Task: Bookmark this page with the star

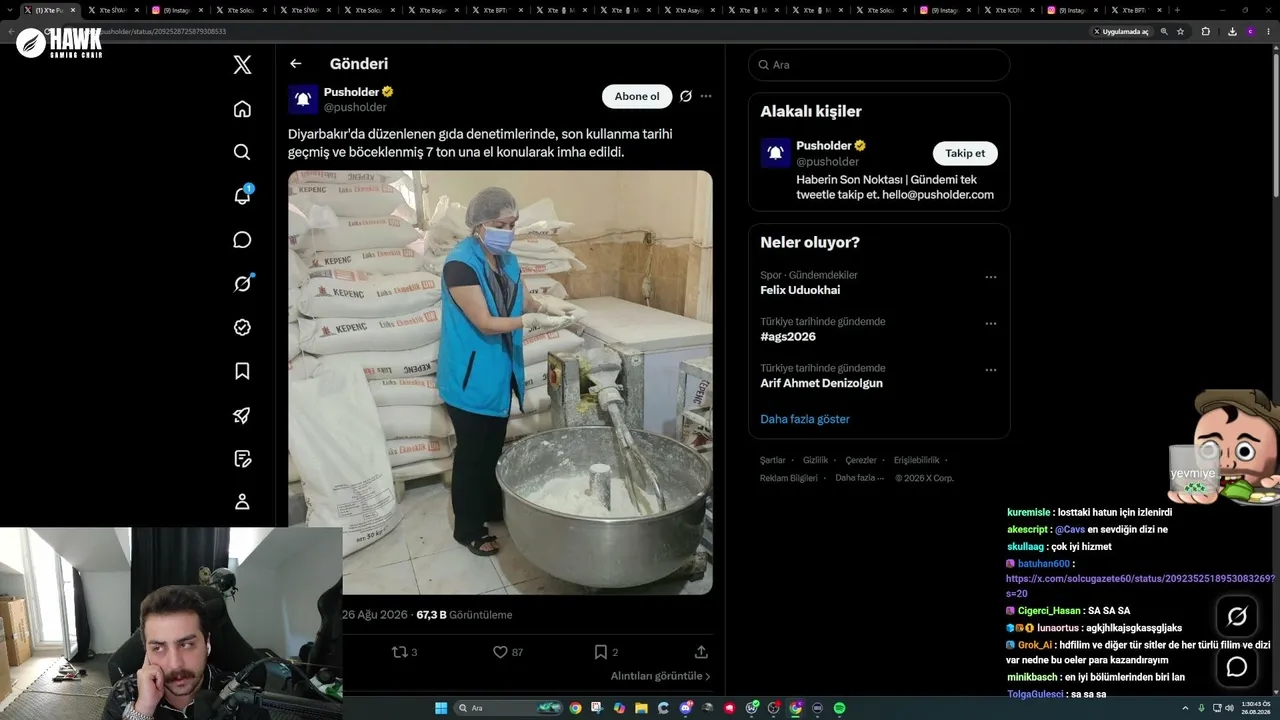Action: 1180,31
